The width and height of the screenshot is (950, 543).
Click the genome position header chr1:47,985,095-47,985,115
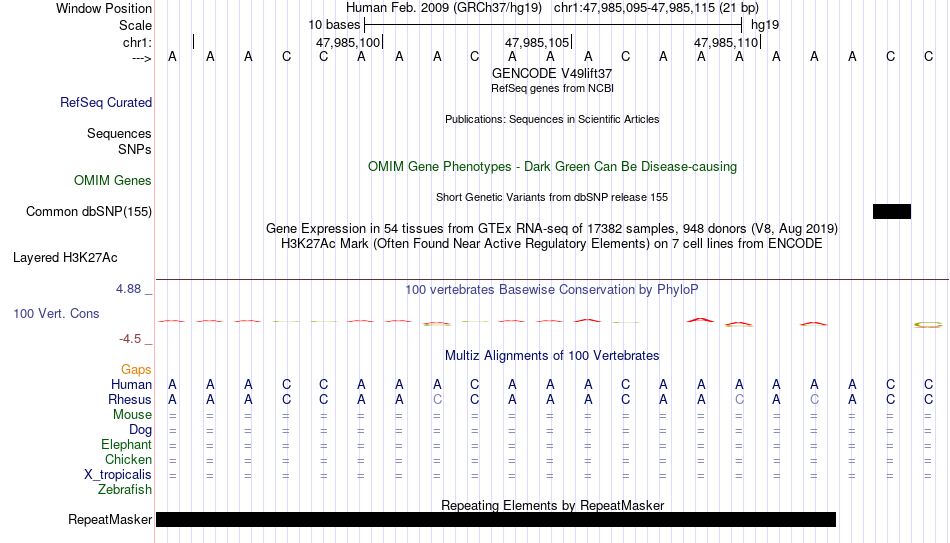point(656,8)
